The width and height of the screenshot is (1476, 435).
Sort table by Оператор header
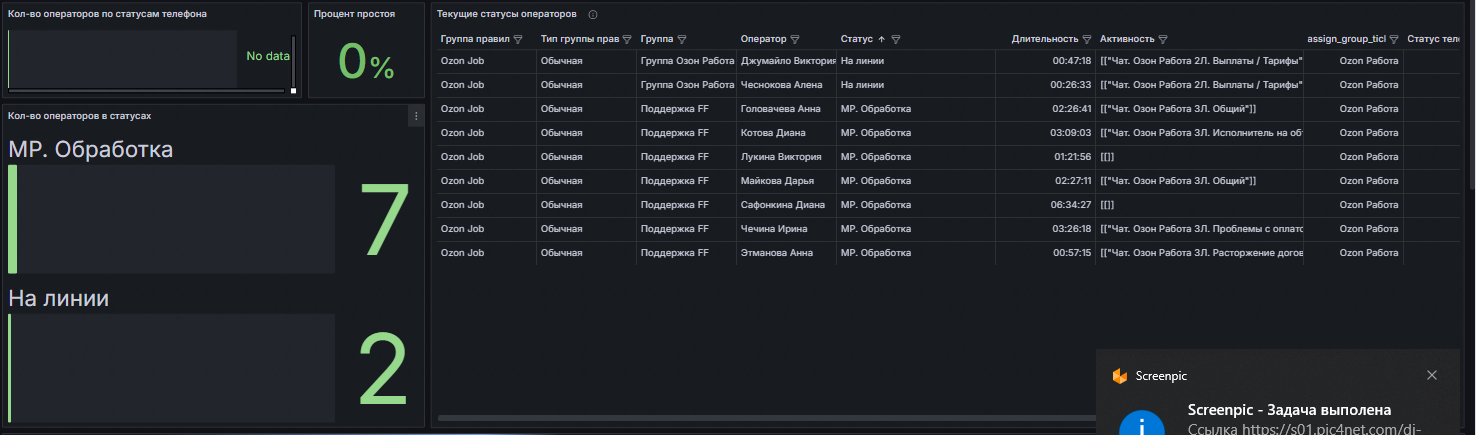[763, 39]
